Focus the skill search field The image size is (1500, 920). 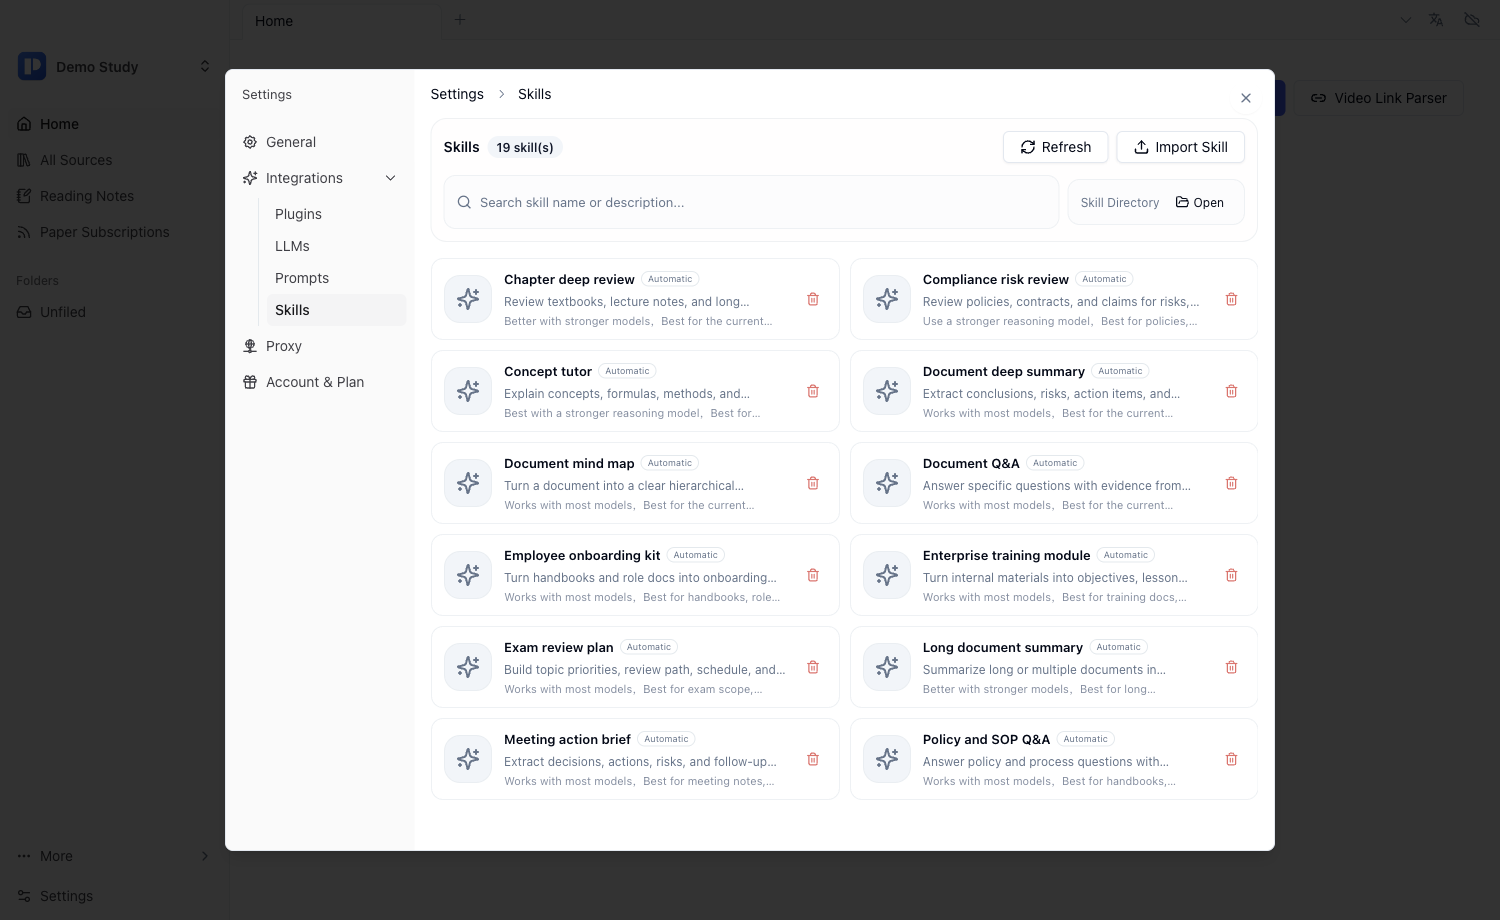pyautogui.click(x=751, y=202)
